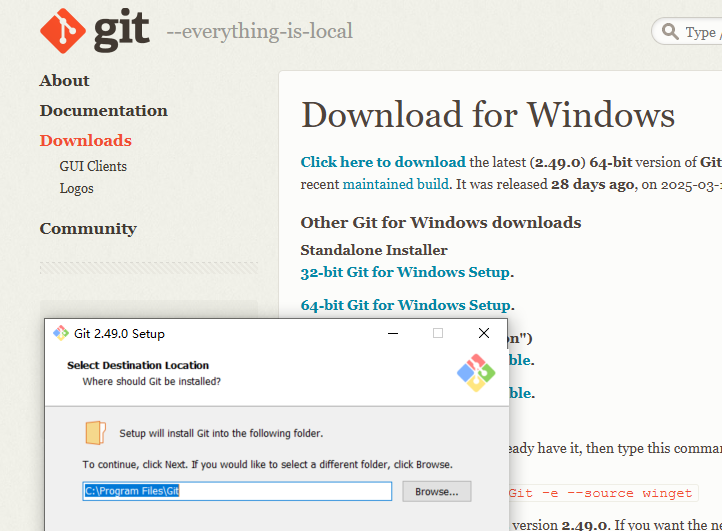Click the colorful Git logo in installer header

click(476, 373)
